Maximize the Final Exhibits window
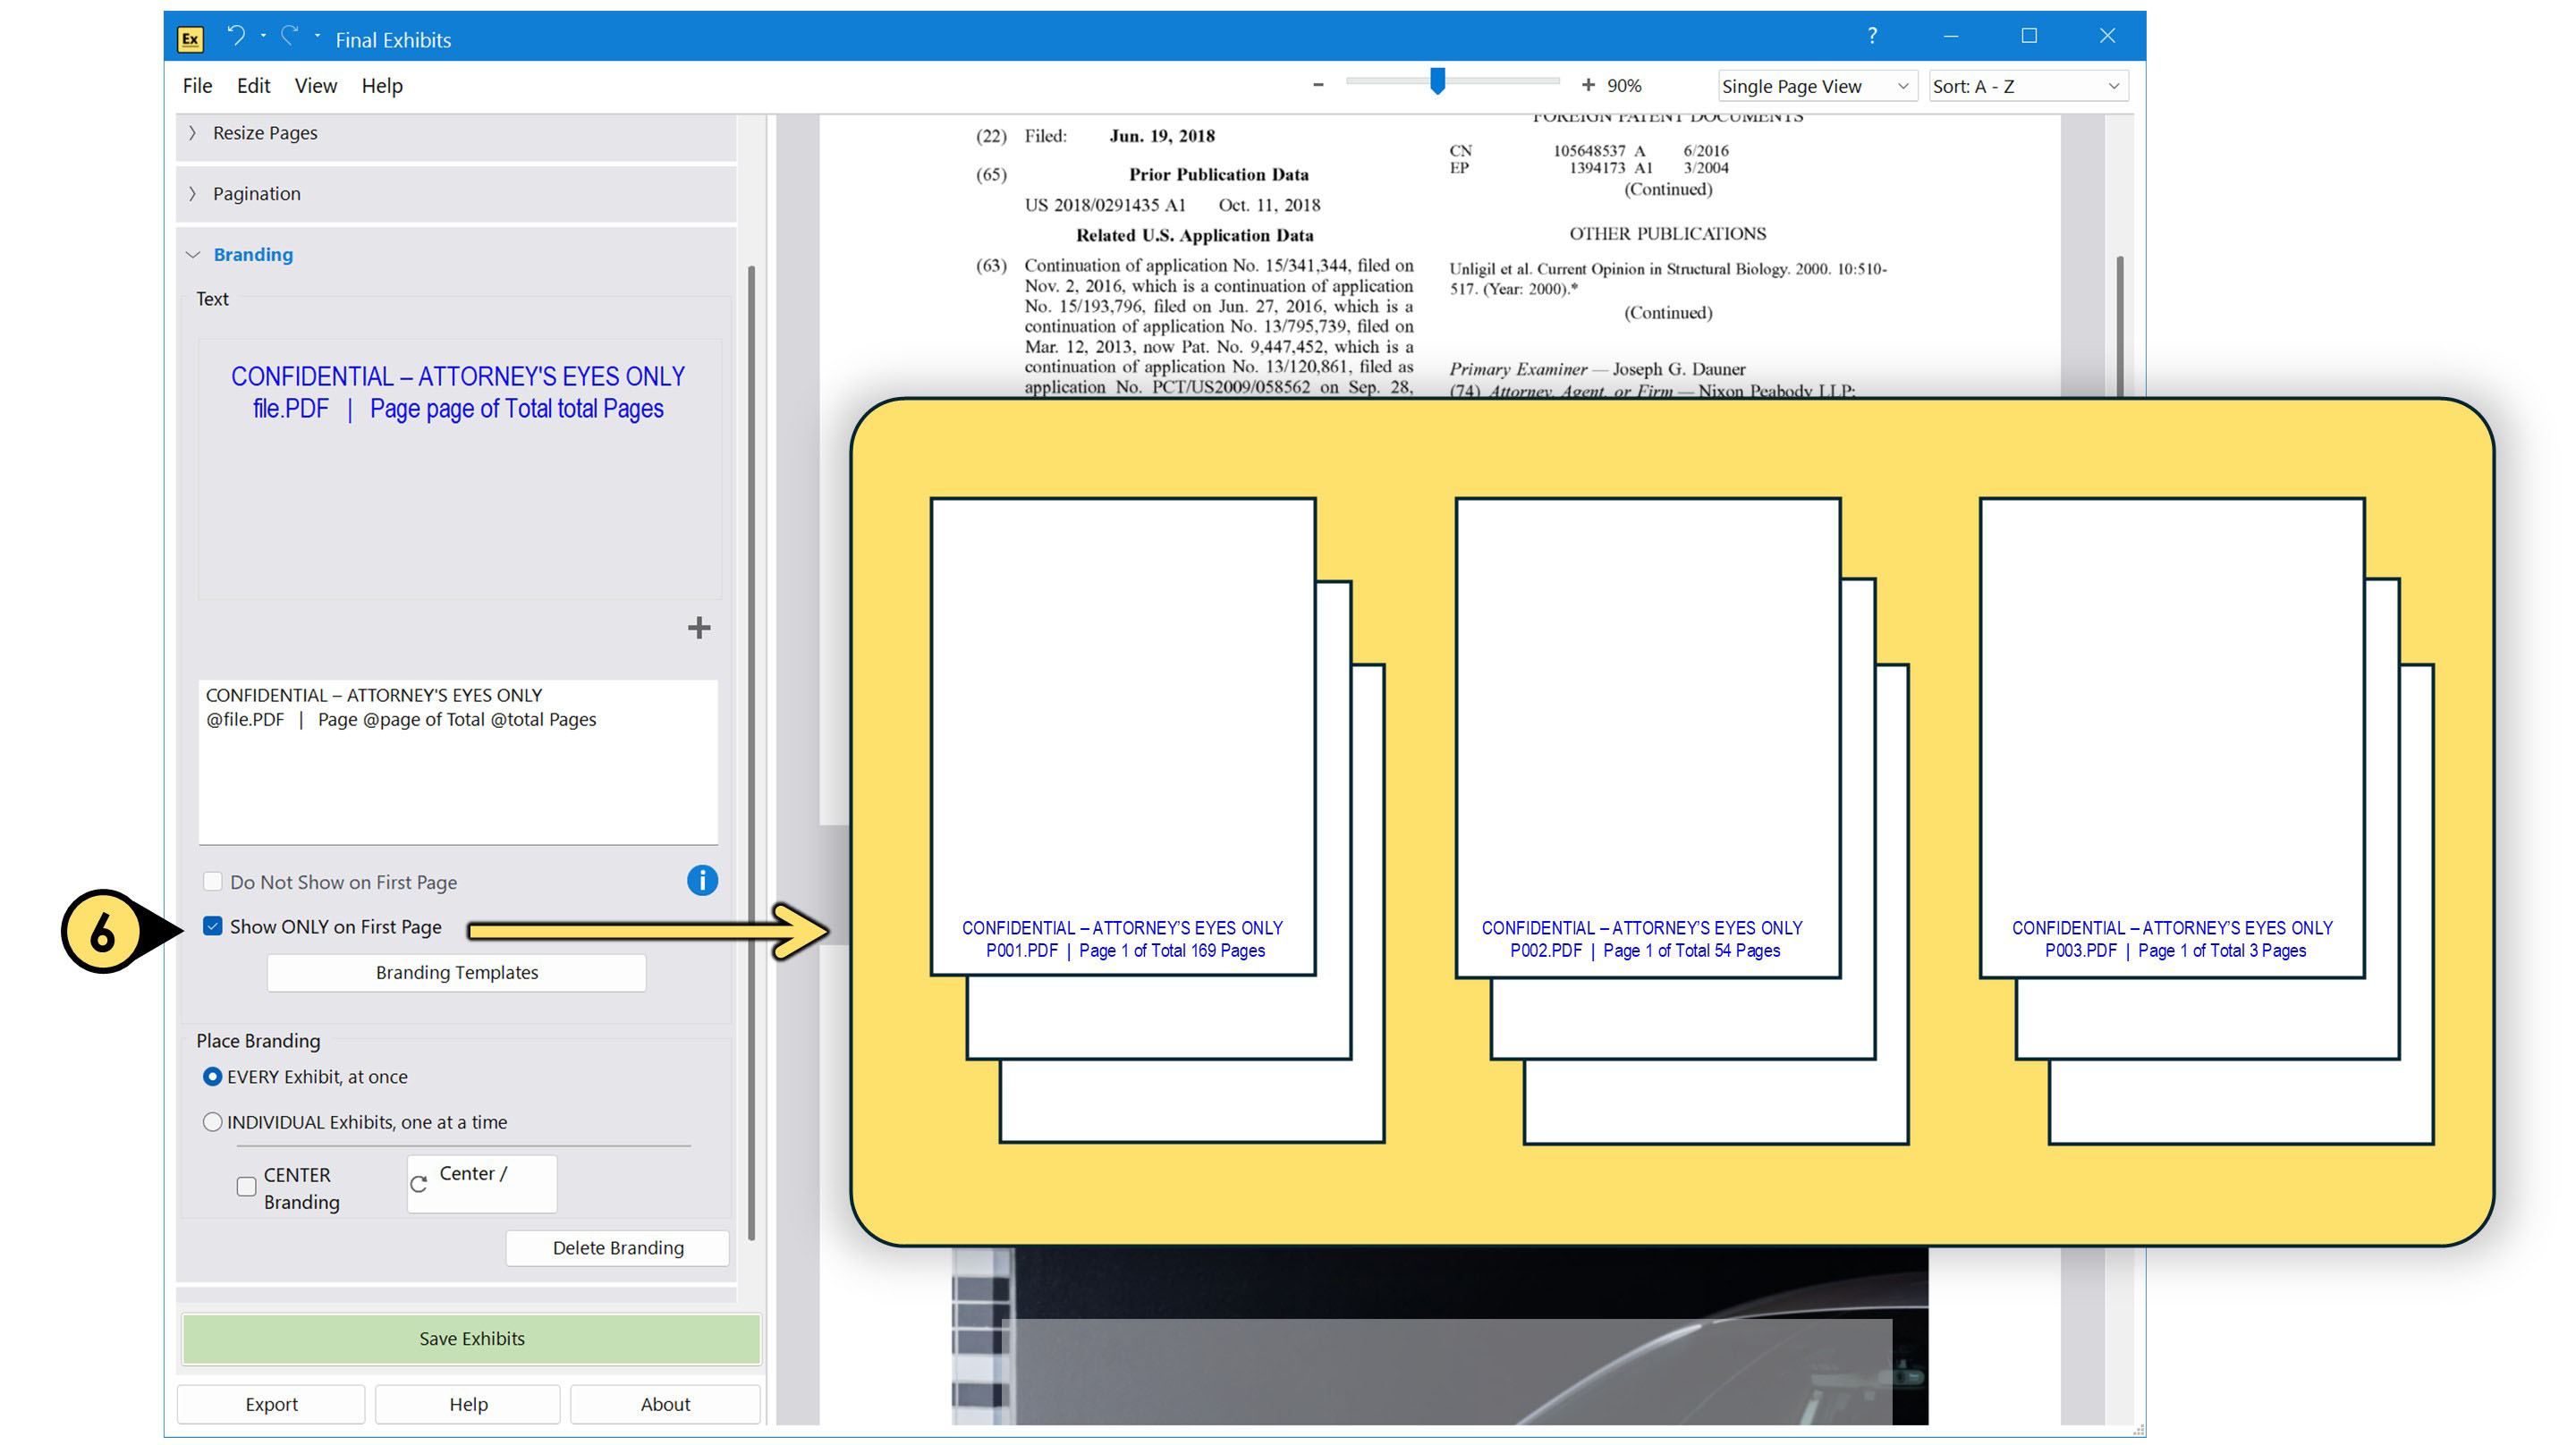The width and height of the screenshot is (2576, 1445). click(2028, 36)
